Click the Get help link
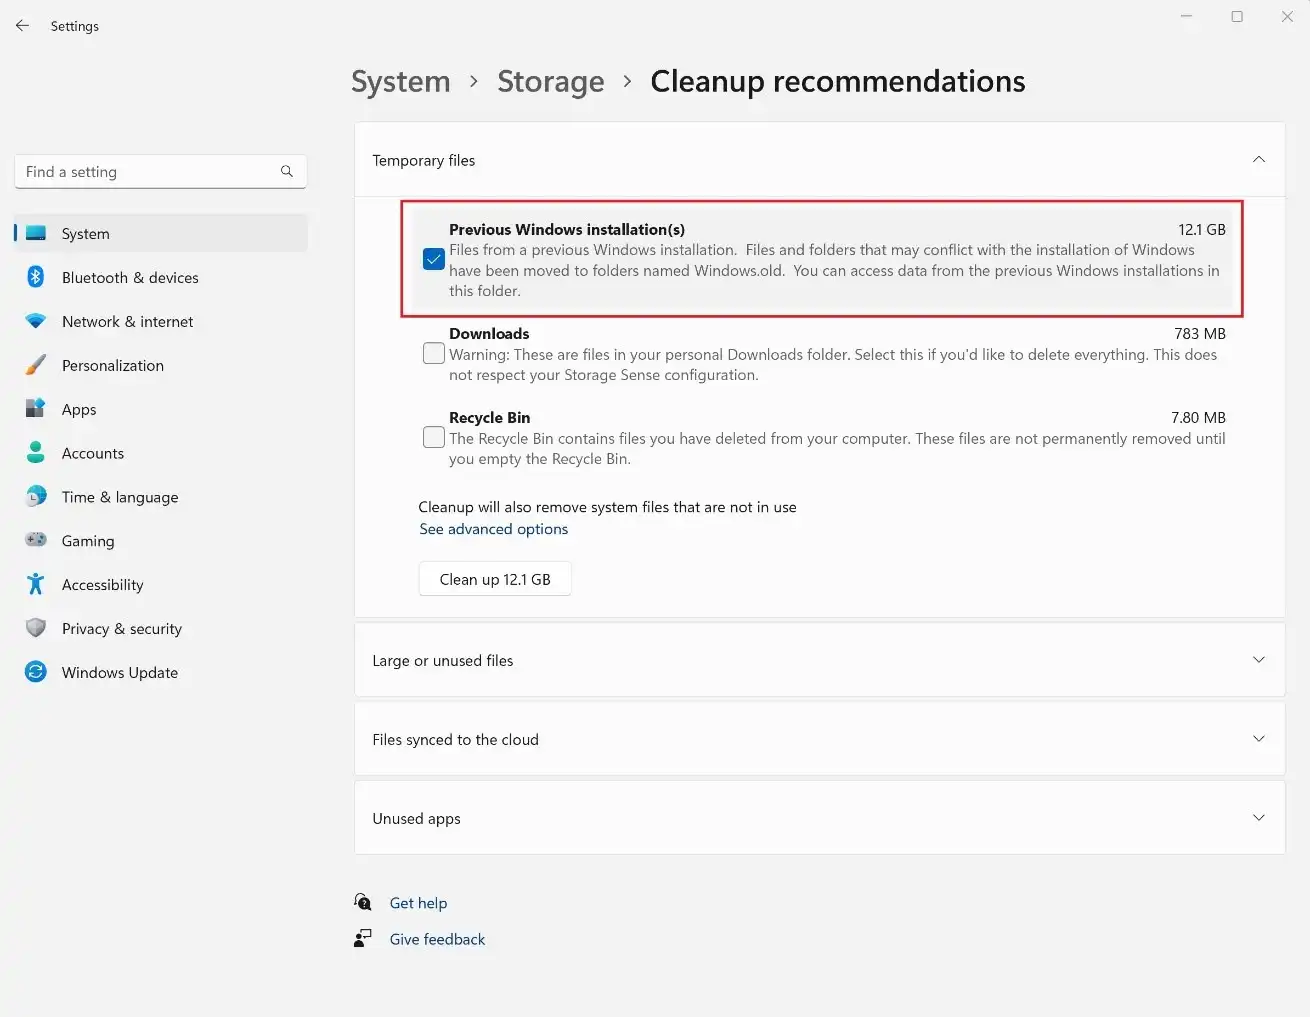Image resolution: width=1310 pixels, height=1017 pixels. click(x=418, y=903)
